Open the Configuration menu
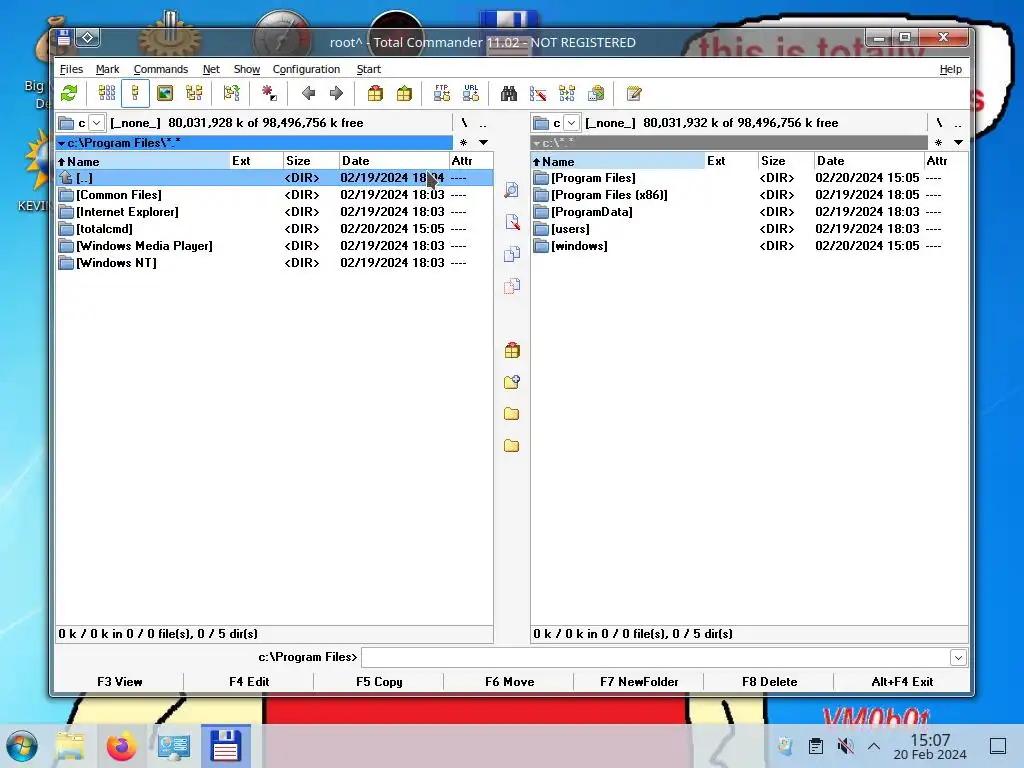 click(x=306, y=69)
